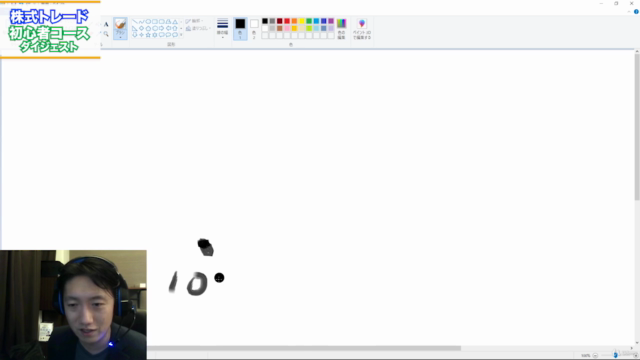This screenshot has height=360, width=640.
Task: Pick the Six-point star shape
Action: pos(155,35)
